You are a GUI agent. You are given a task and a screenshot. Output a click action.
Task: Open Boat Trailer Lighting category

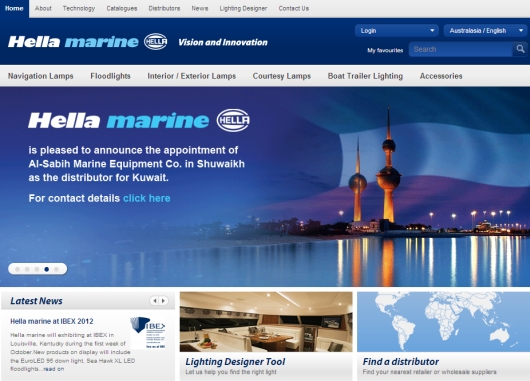365,76
